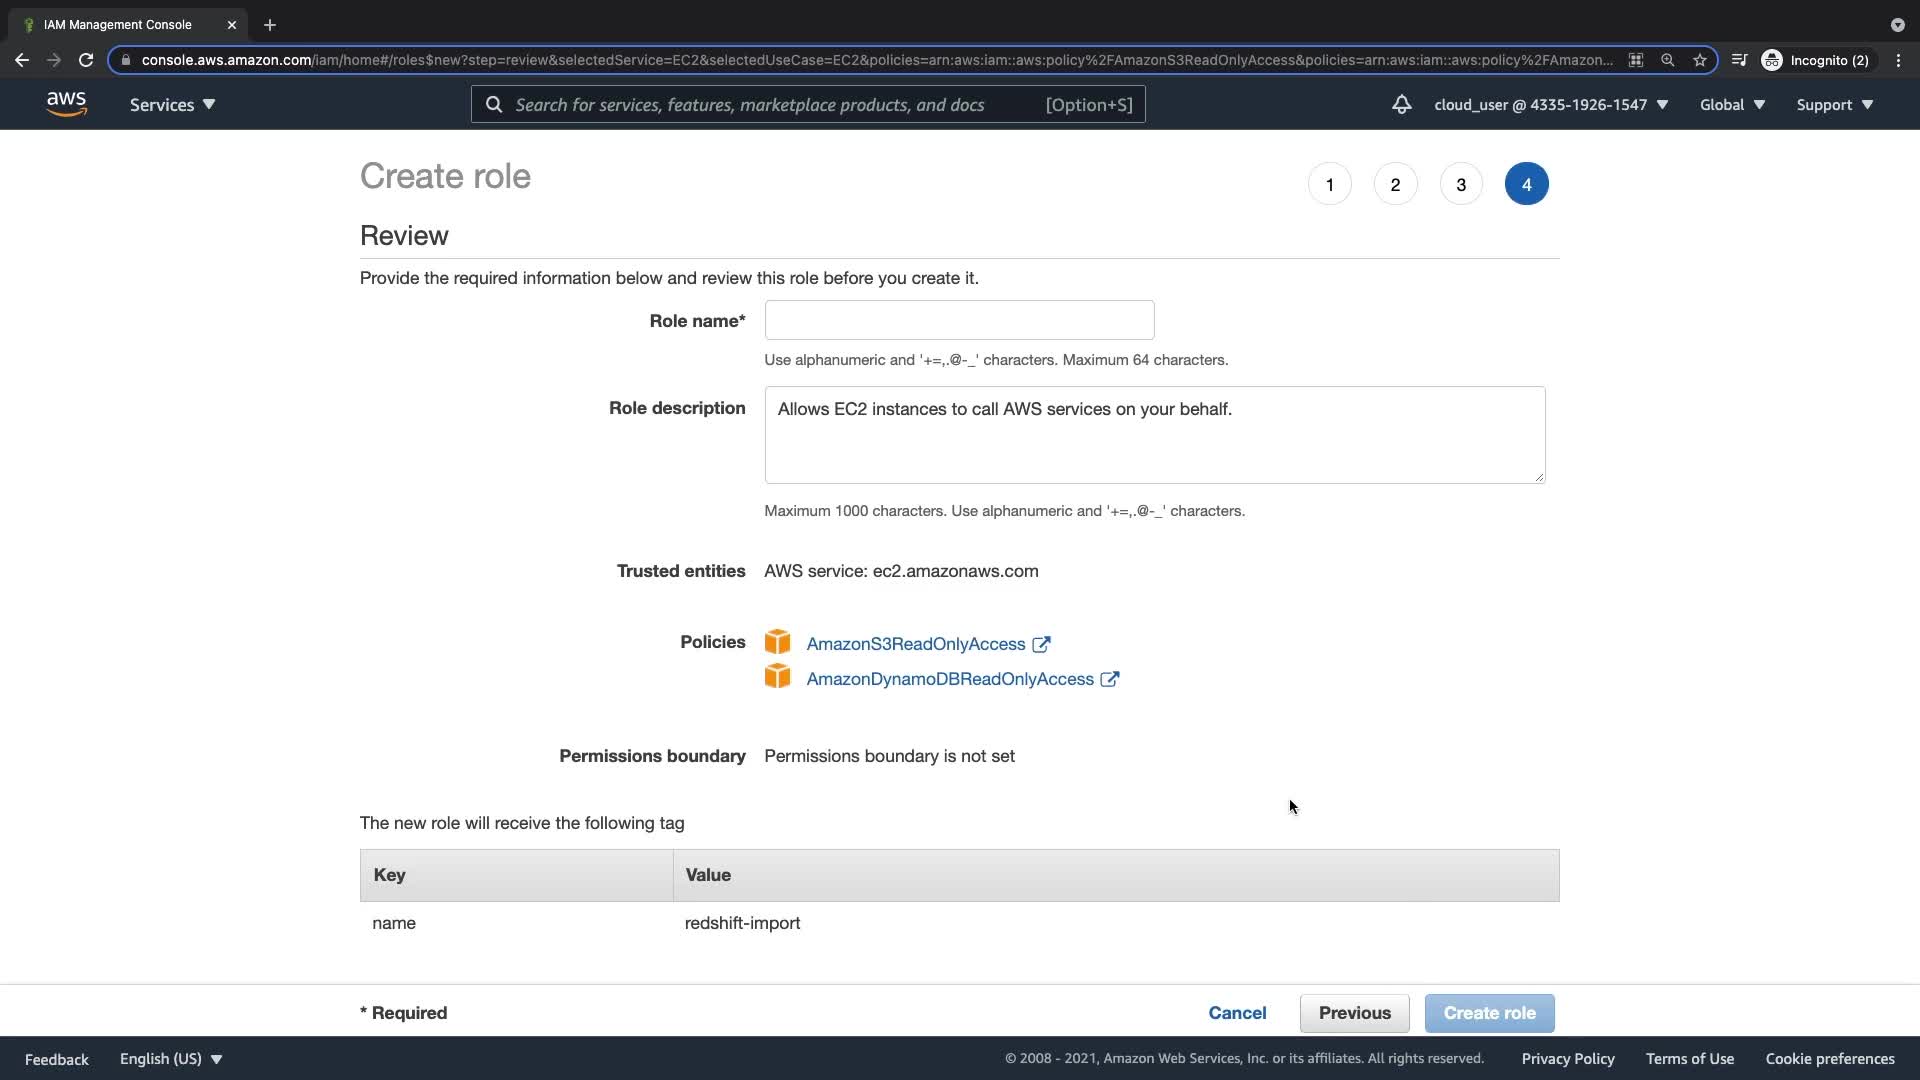Reload the page in browser
Screen dimensions: 1920x1080
(x=86, y=60)
